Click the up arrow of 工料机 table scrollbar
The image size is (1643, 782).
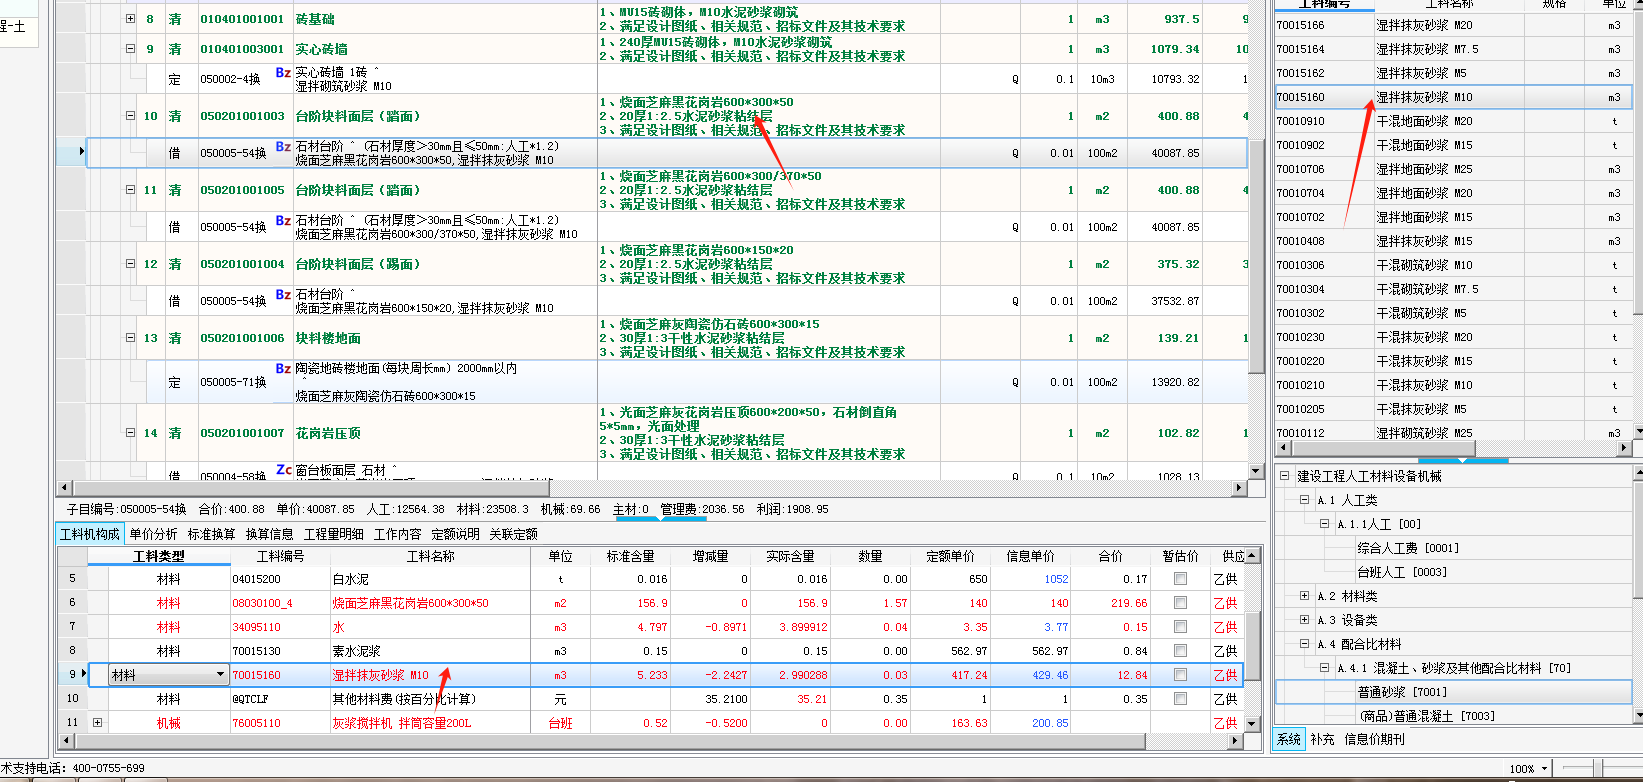click(1251, 555)
